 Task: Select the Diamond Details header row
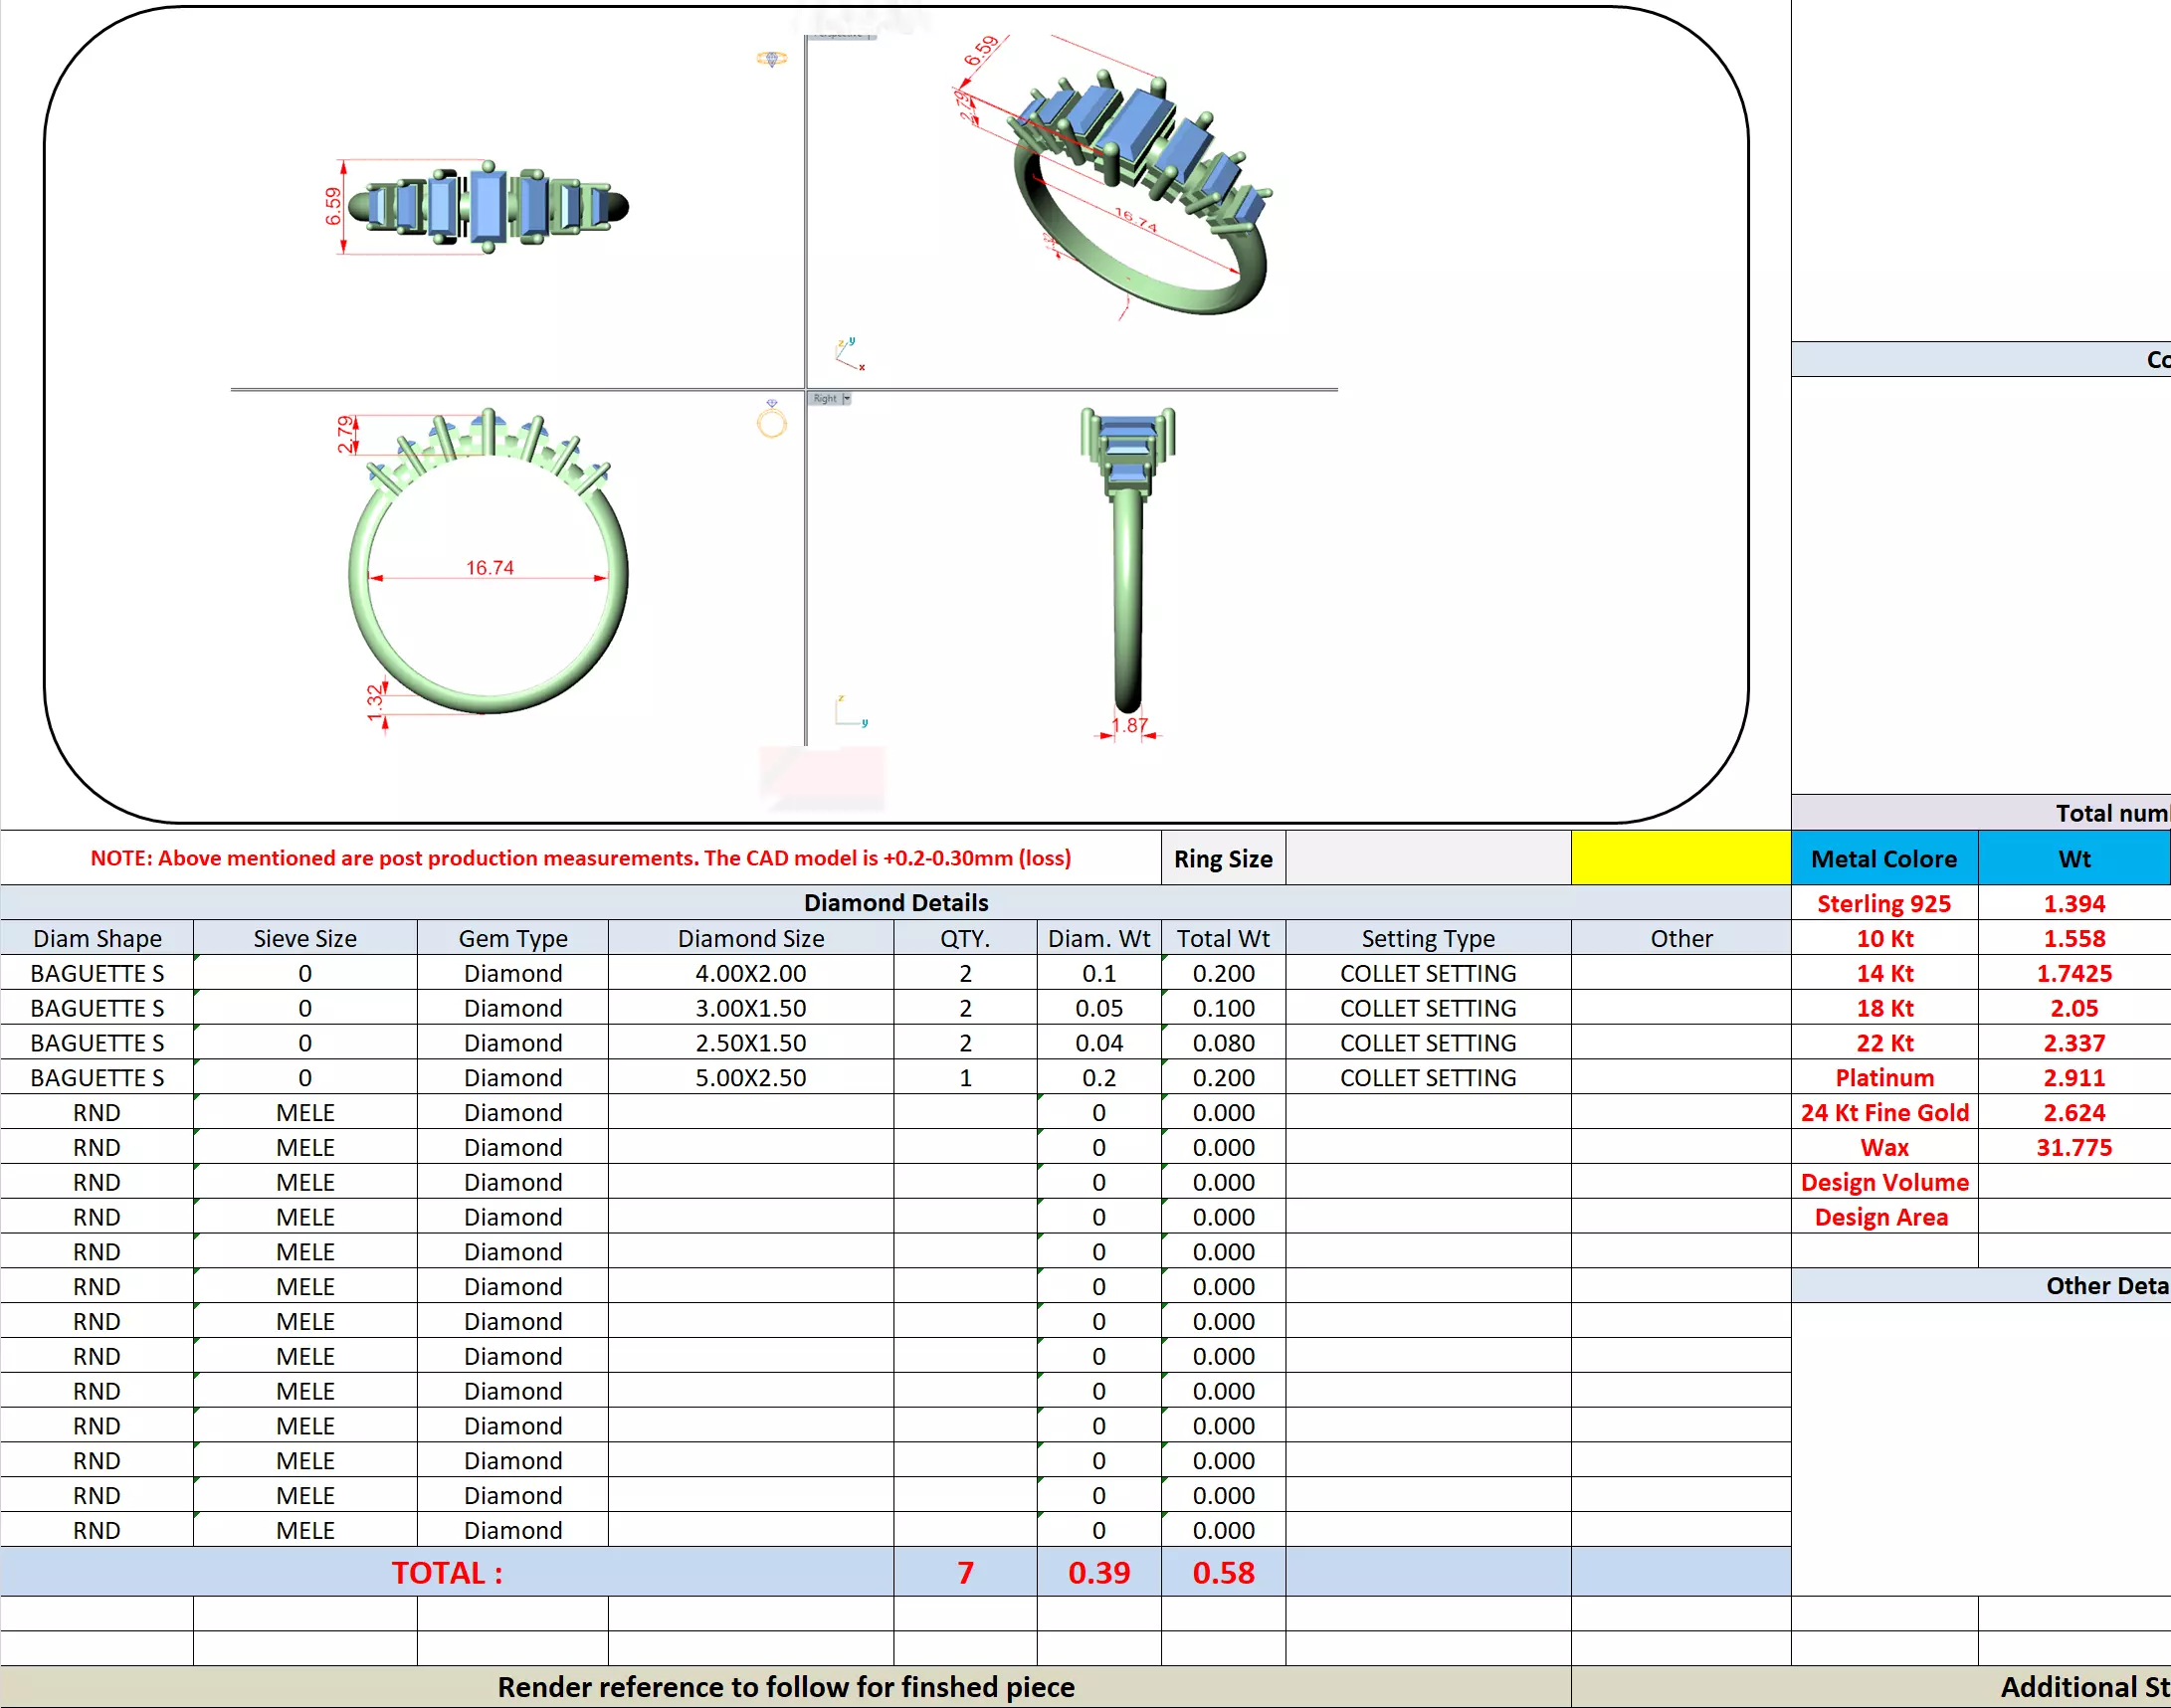pyautogui.click(x=895, y=902)
